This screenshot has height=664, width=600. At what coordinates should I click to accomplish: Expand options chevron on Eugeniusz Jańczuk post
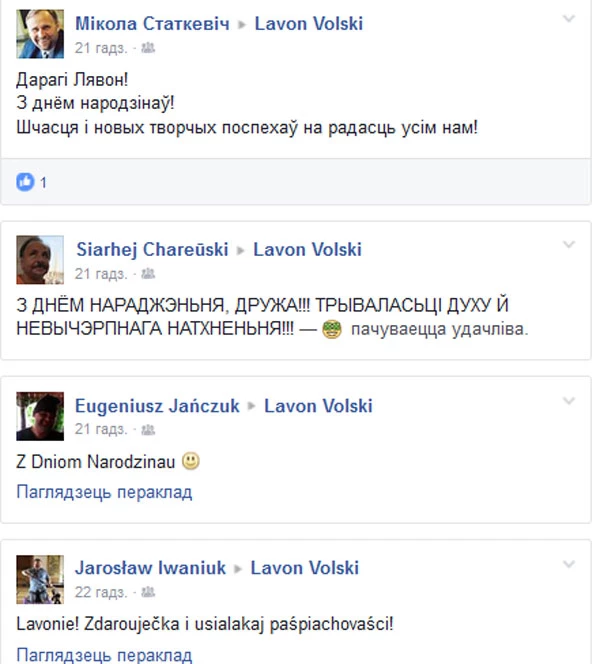coord(568,401)
